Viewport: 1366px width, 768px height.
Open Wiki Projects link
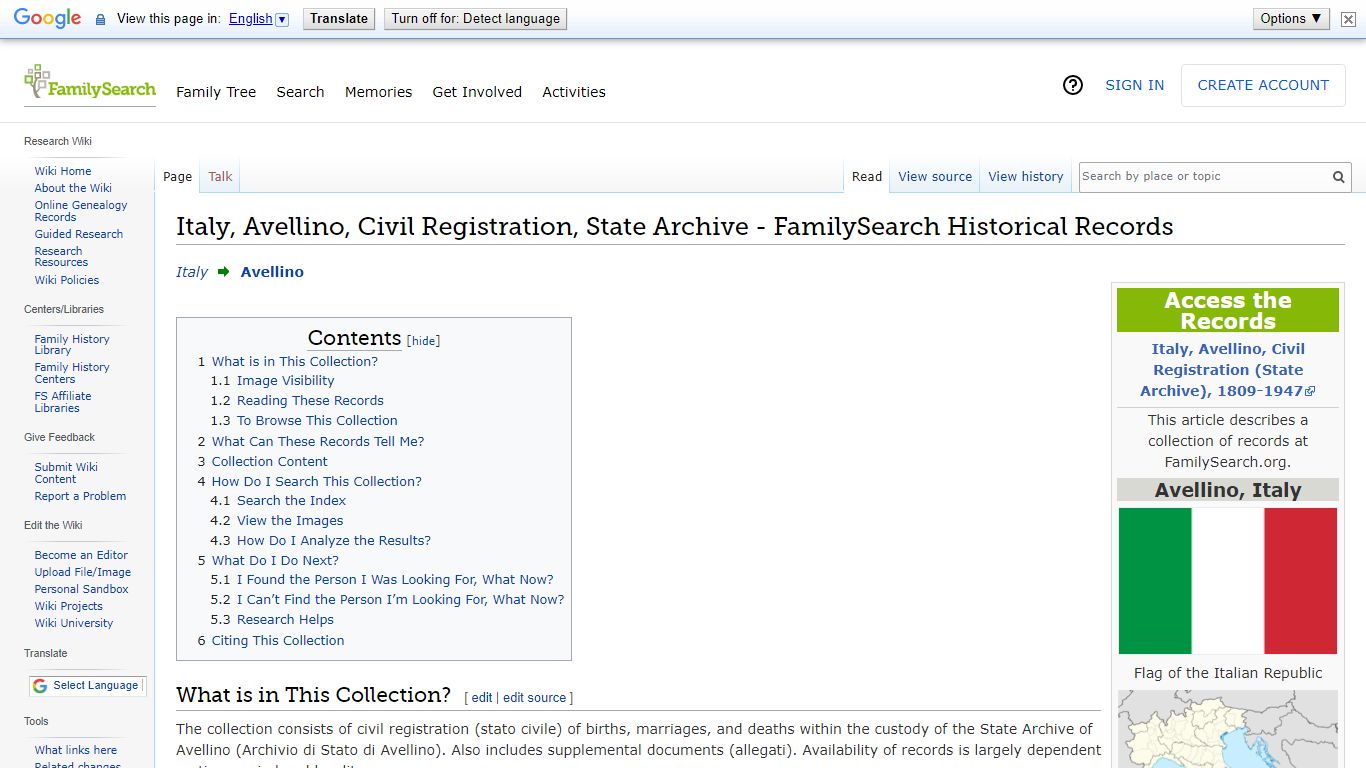(x=69, y=606)
